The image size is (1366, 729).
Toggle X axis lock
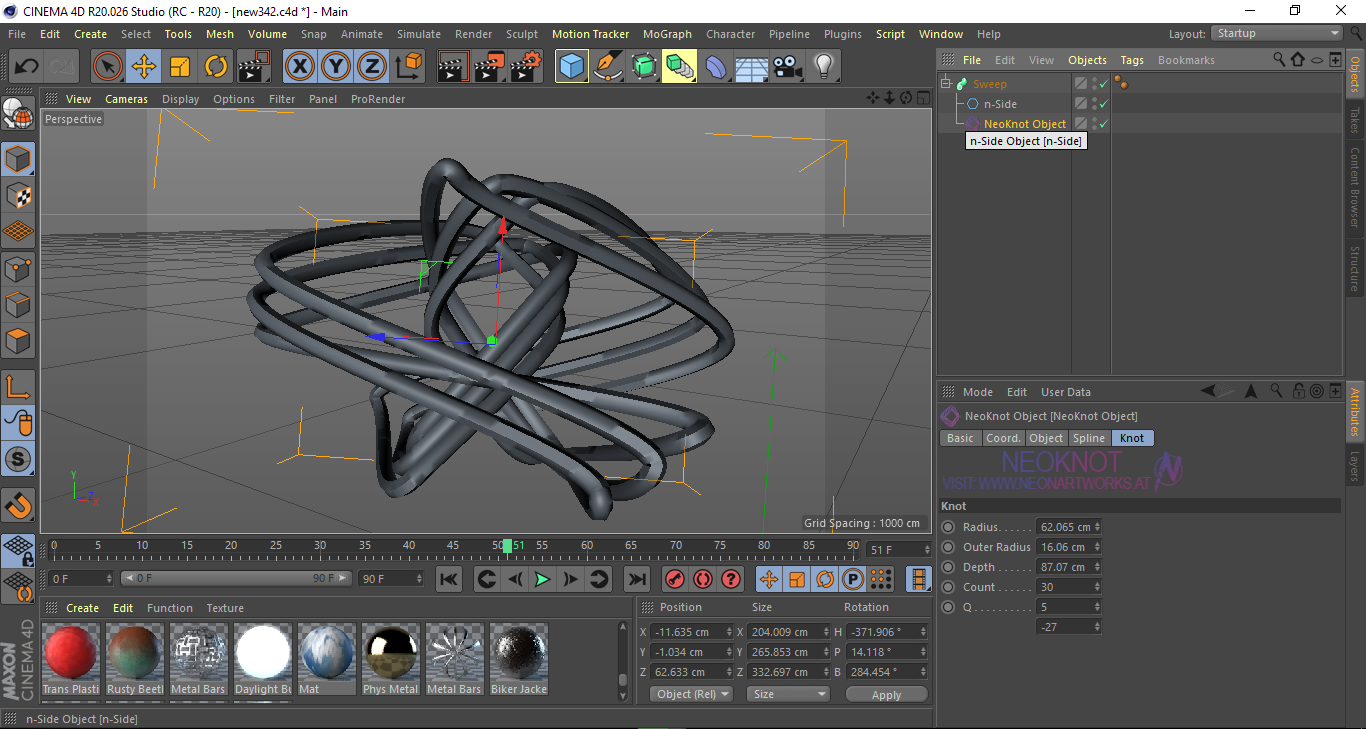[x=299, y=67]
